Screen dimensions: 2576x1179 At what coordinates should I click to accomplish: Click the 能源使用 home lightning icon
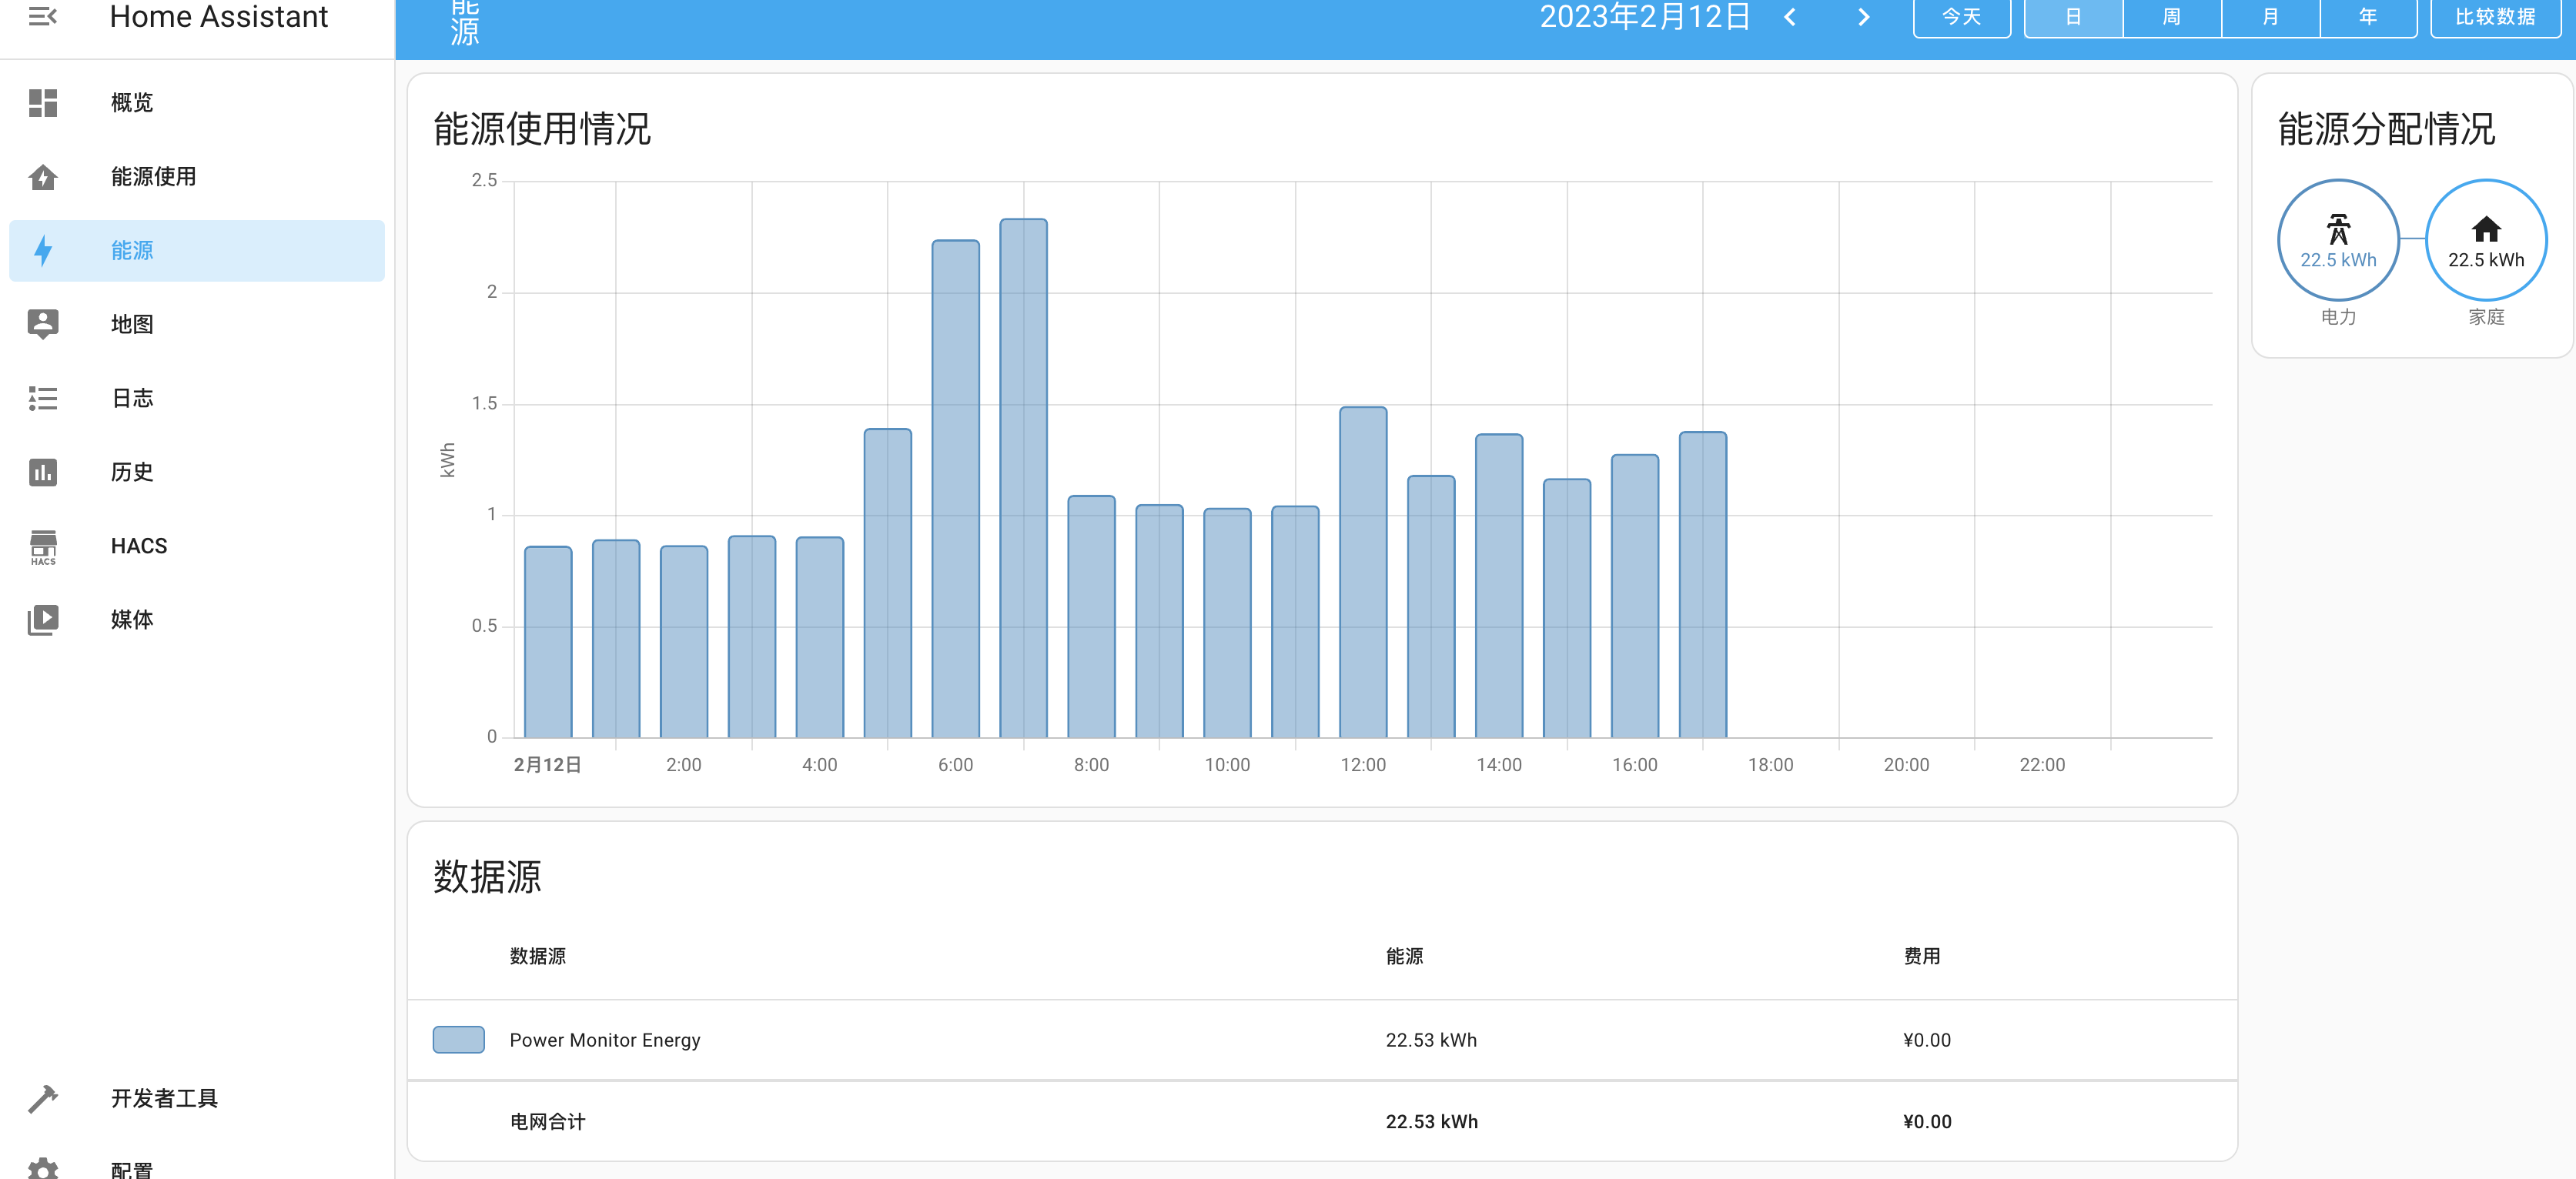coord(43,177)
